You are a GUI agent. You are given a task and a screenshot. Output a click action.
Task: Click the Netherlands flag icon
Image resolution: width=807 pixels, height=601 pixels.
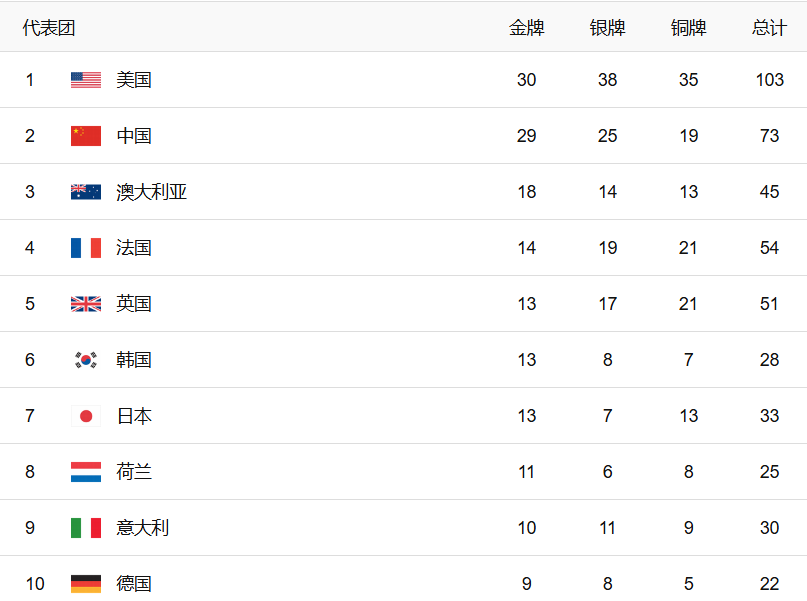86,472
